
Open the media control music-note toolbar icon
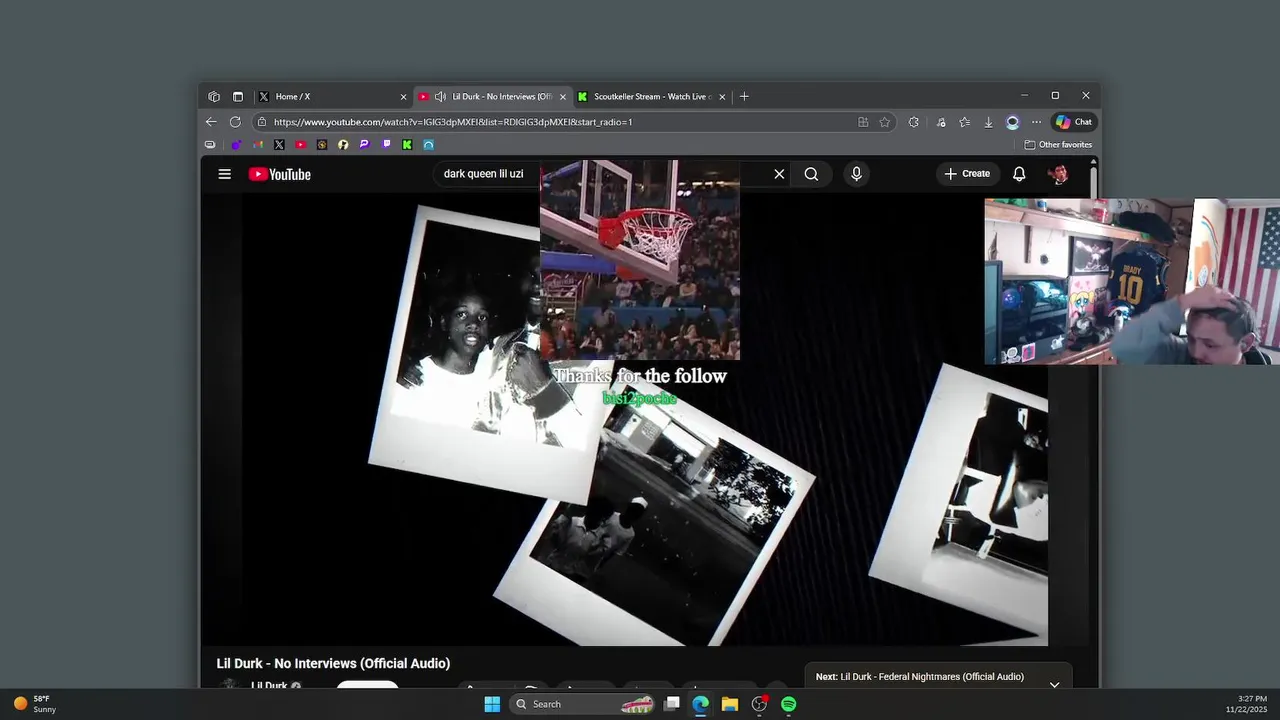[941, 122]
